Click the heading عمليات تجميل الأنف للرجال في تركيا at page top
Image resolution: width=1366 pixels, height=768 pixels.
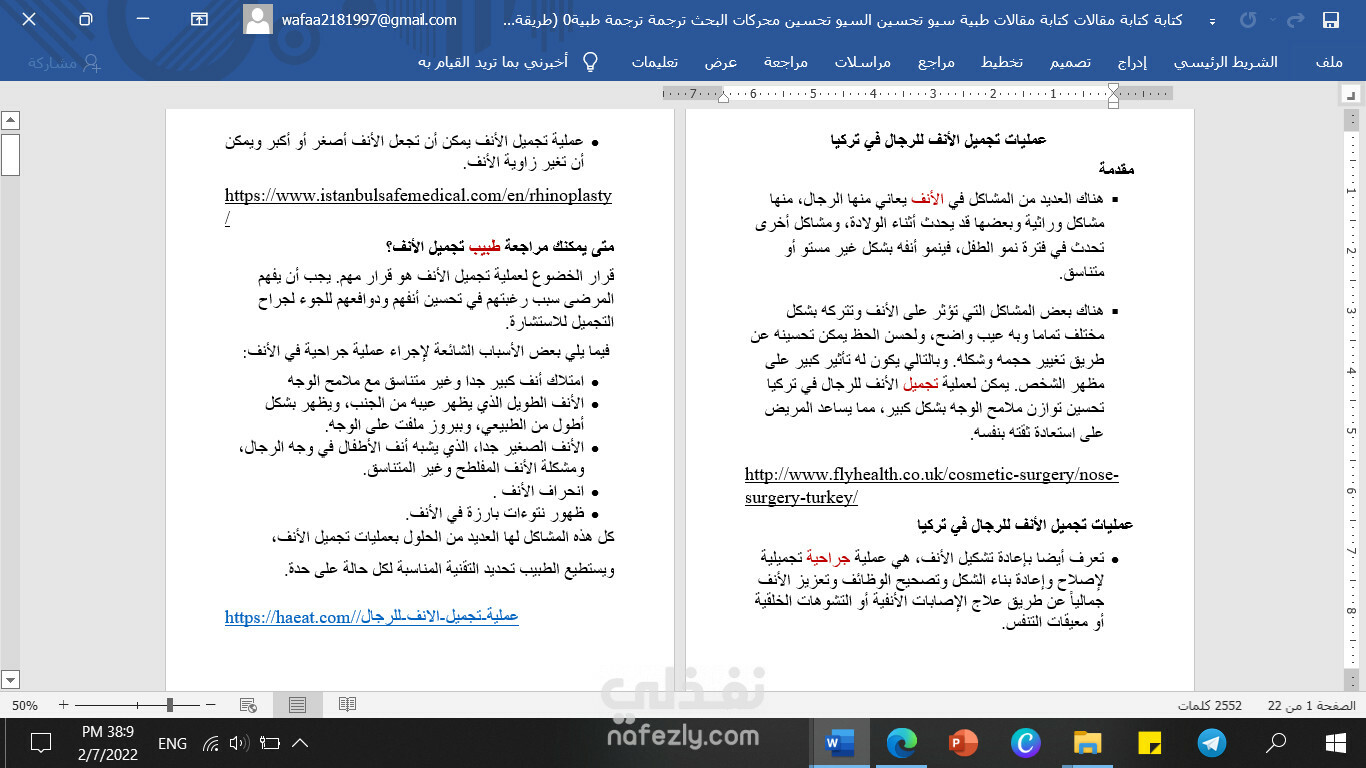938,139
